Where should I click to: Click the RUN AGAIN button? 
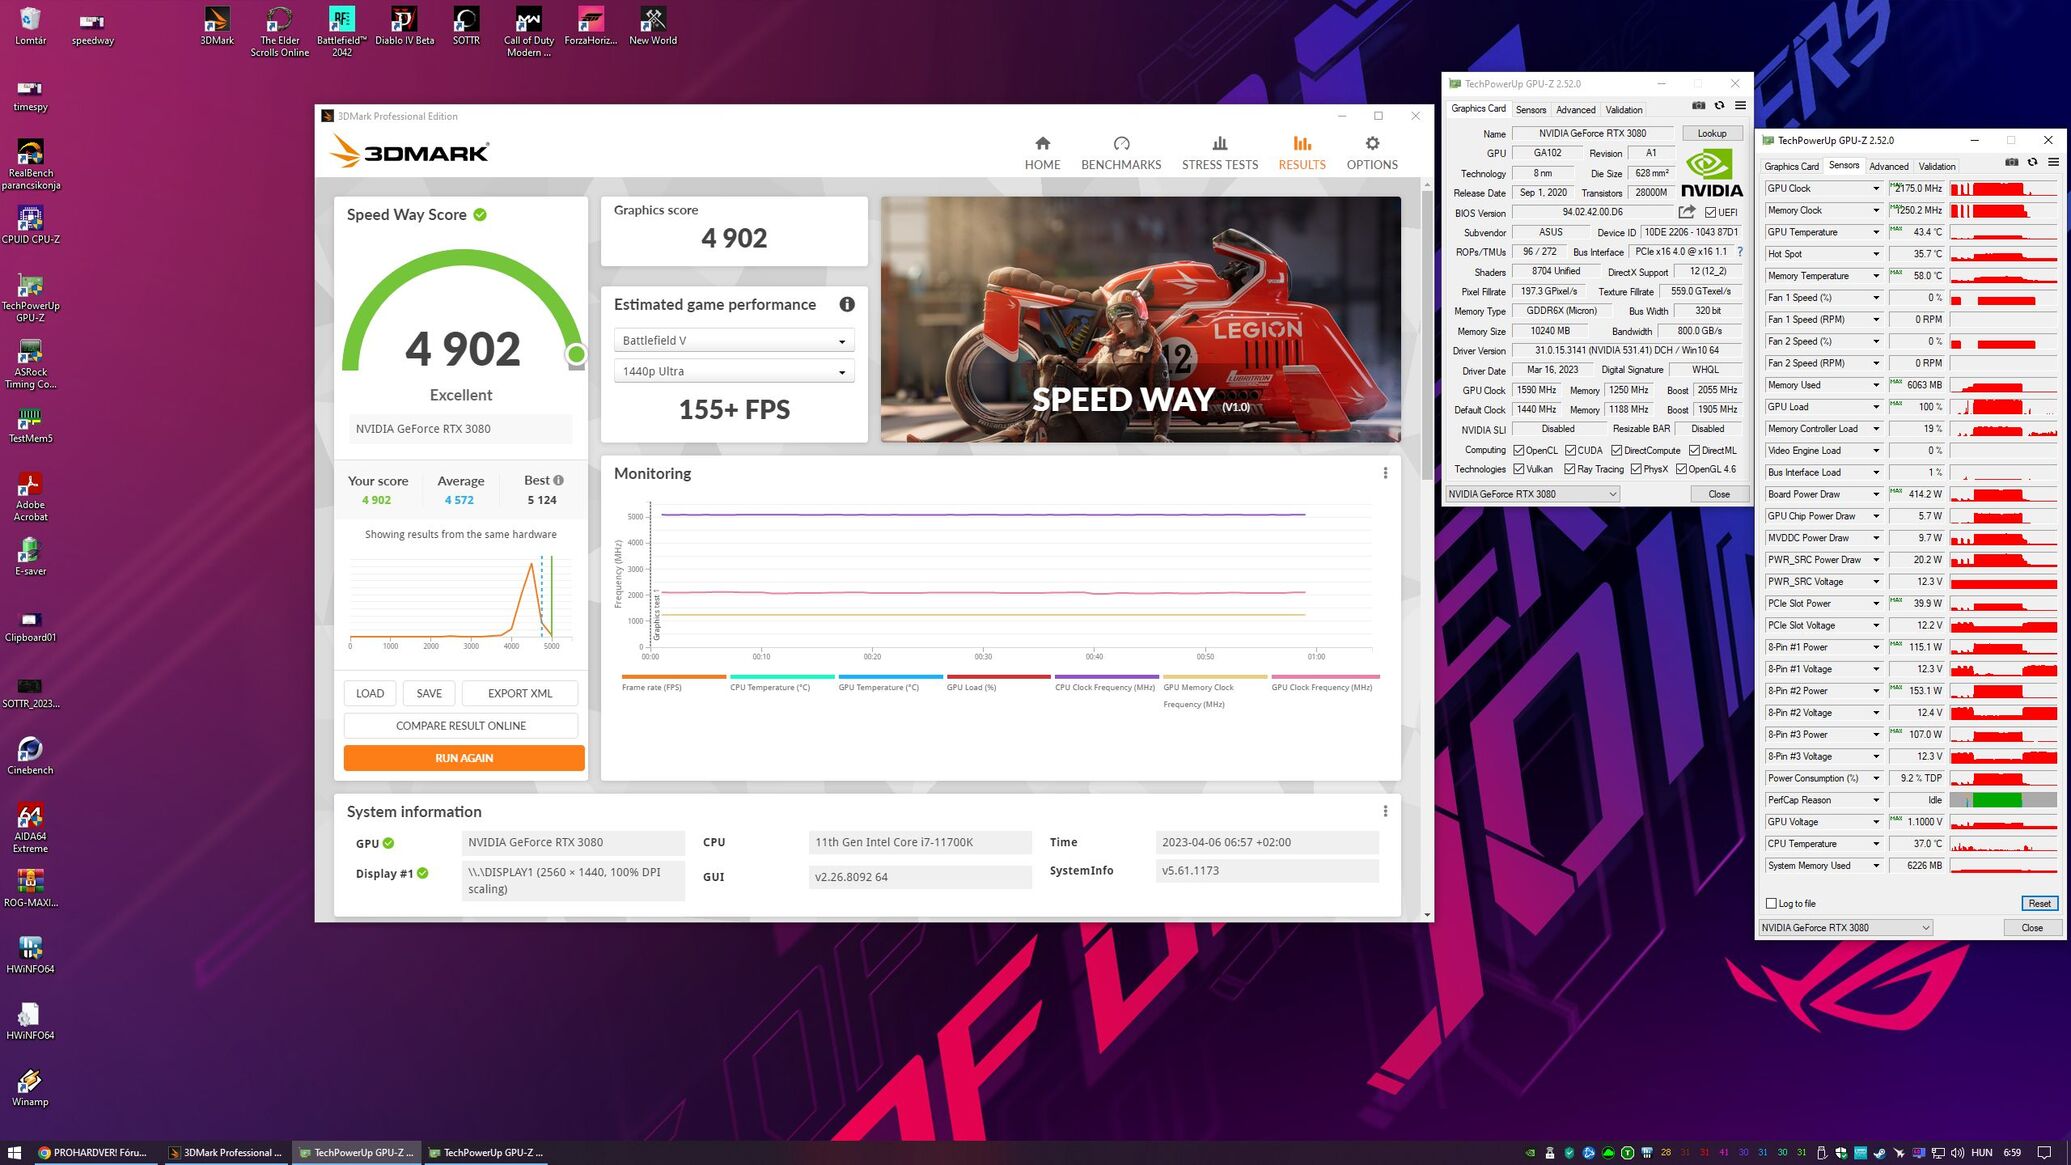(x=464, y=758)
